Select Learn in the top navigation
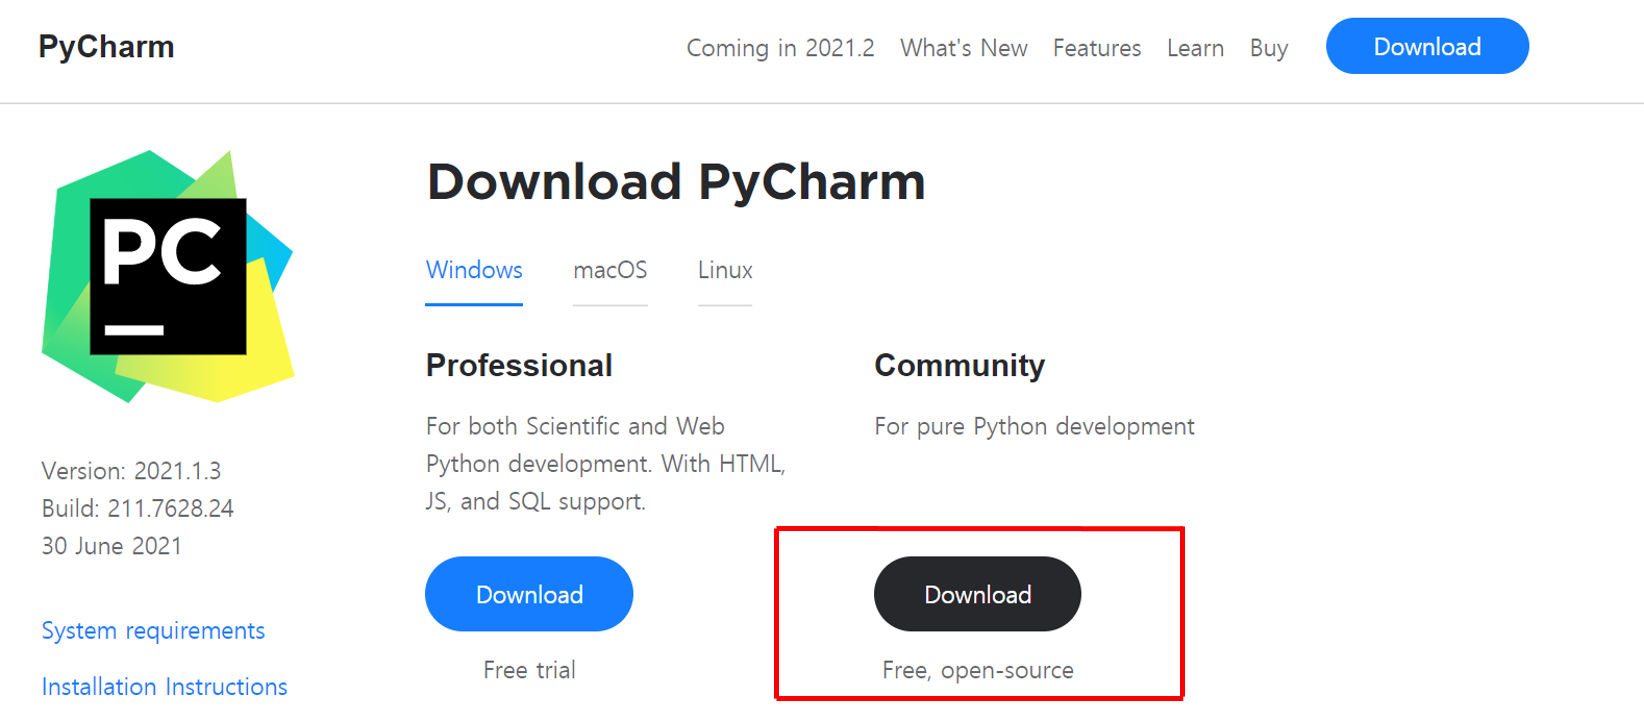Screen dimensions: 1644x720 (x=1195, y=48)
